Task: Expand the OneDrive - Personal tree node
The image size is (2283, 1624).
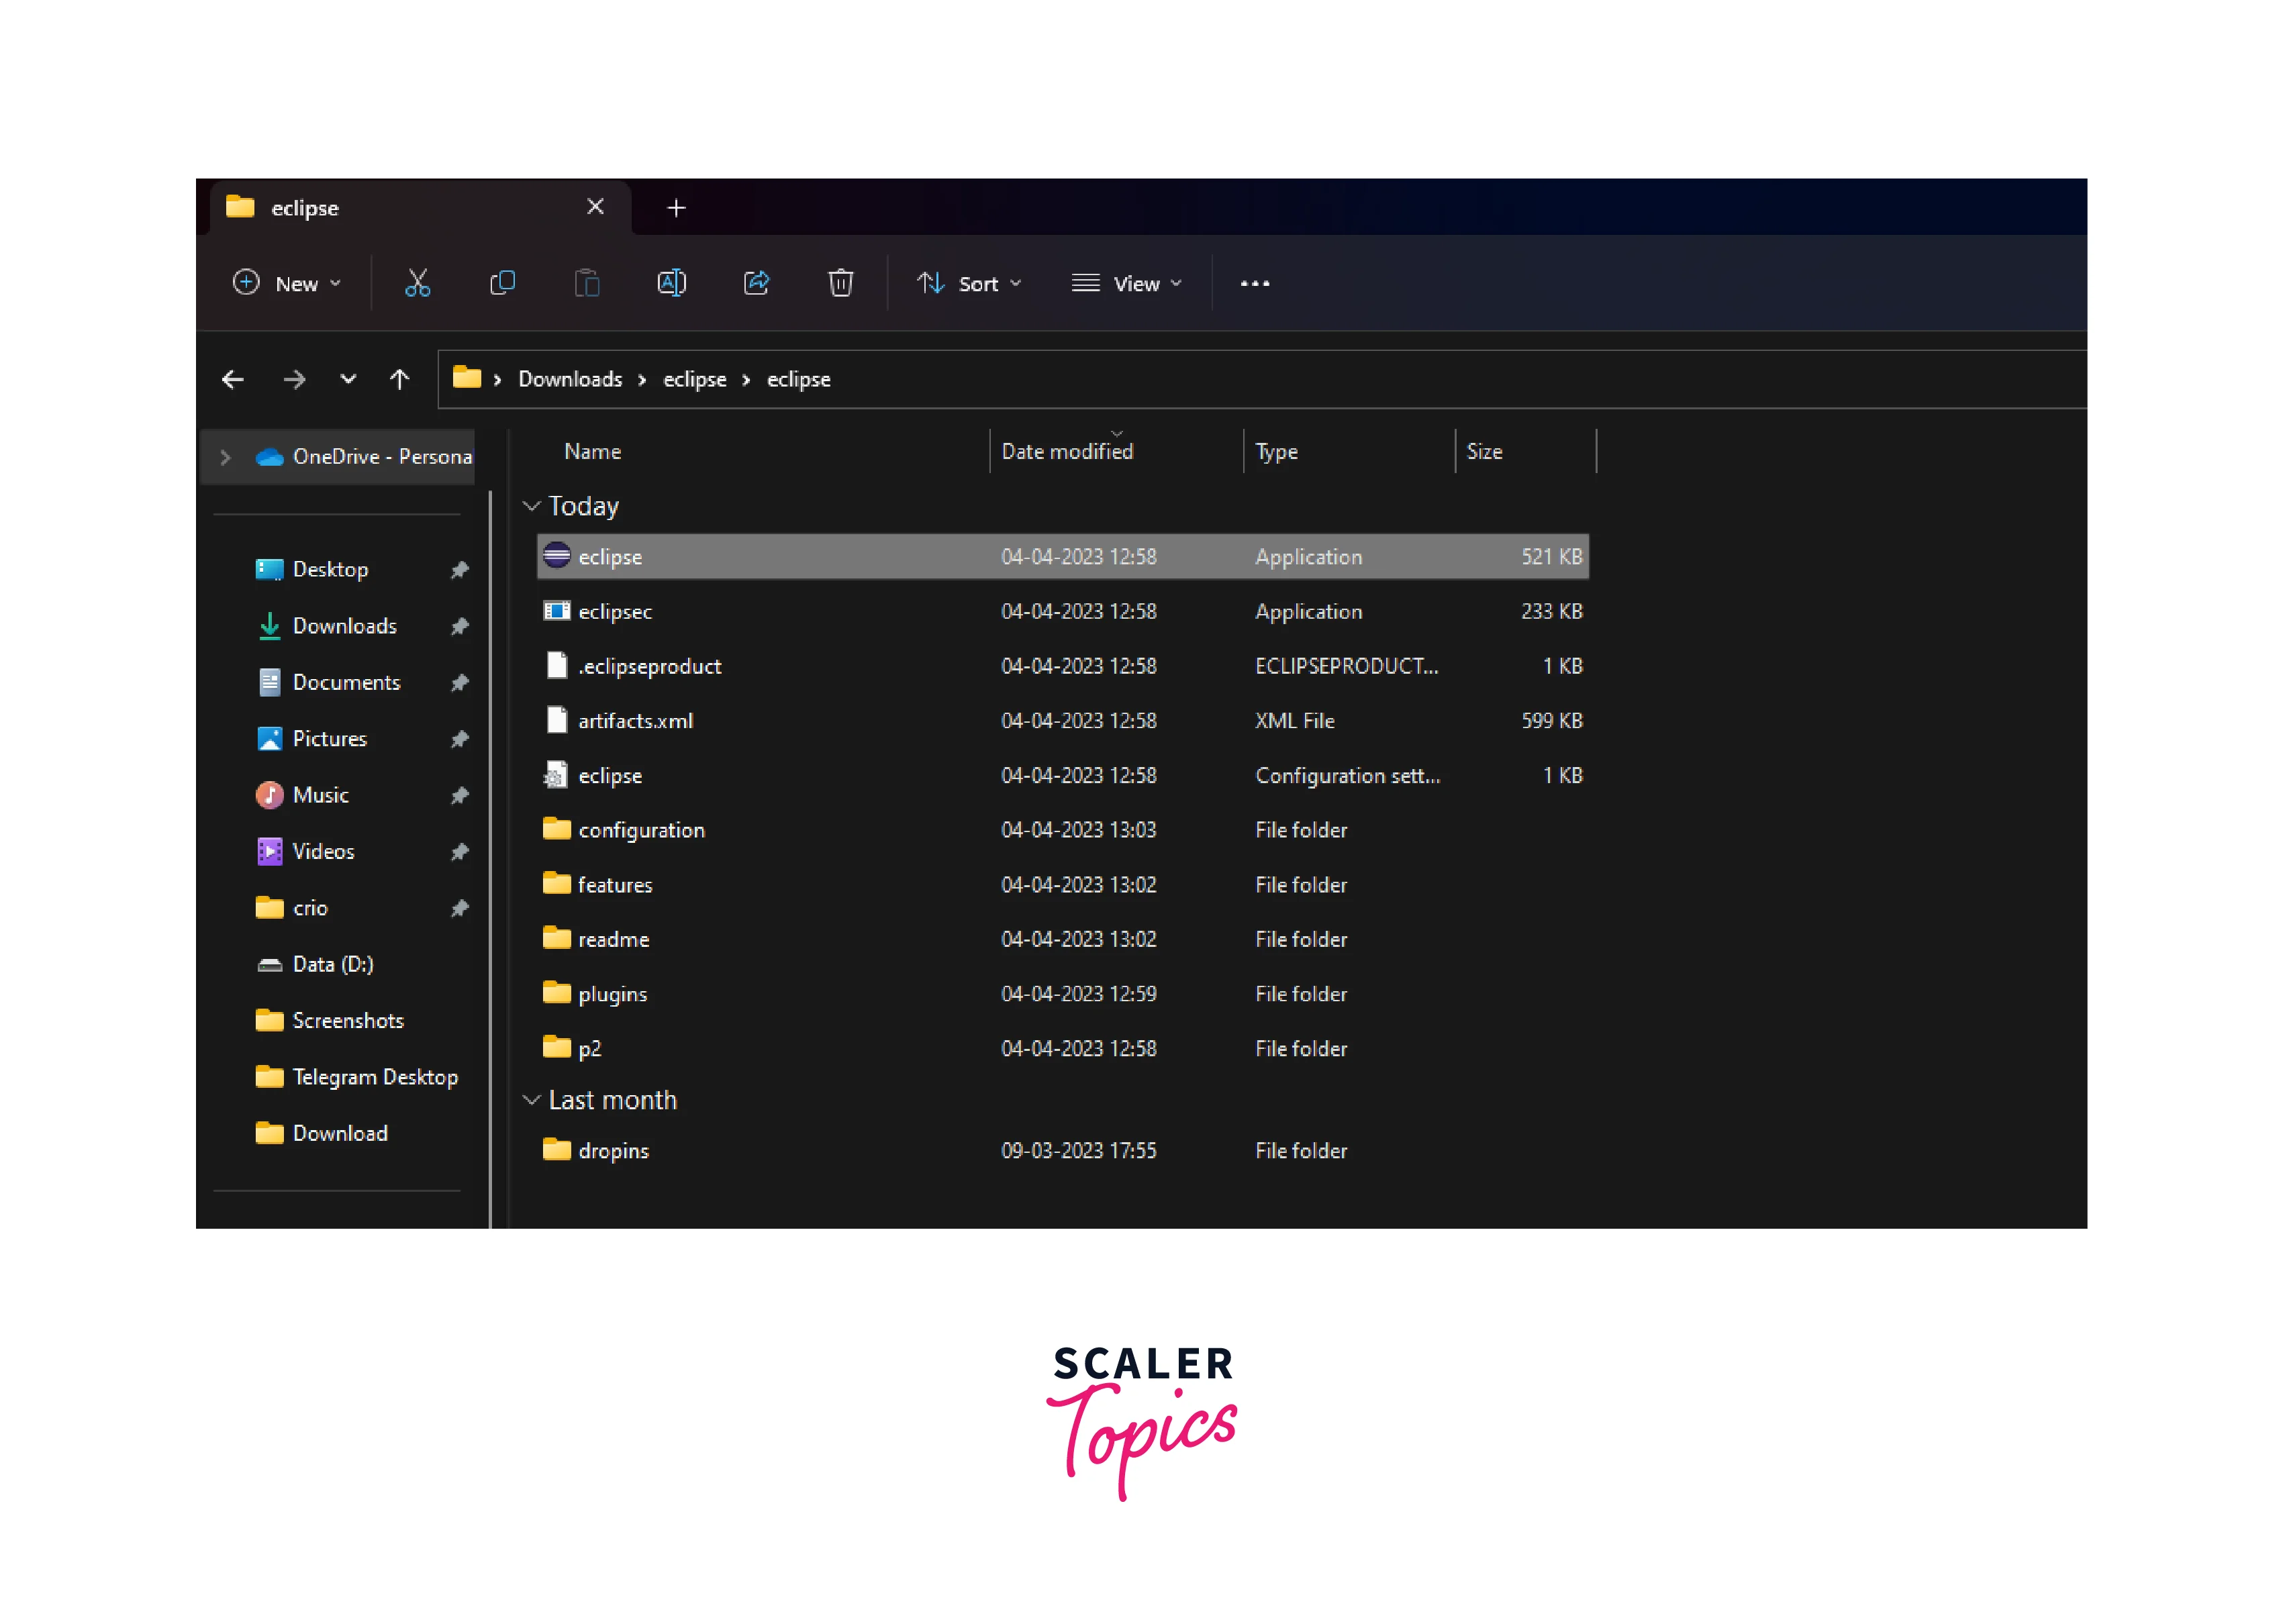Action: coord(226,457)
